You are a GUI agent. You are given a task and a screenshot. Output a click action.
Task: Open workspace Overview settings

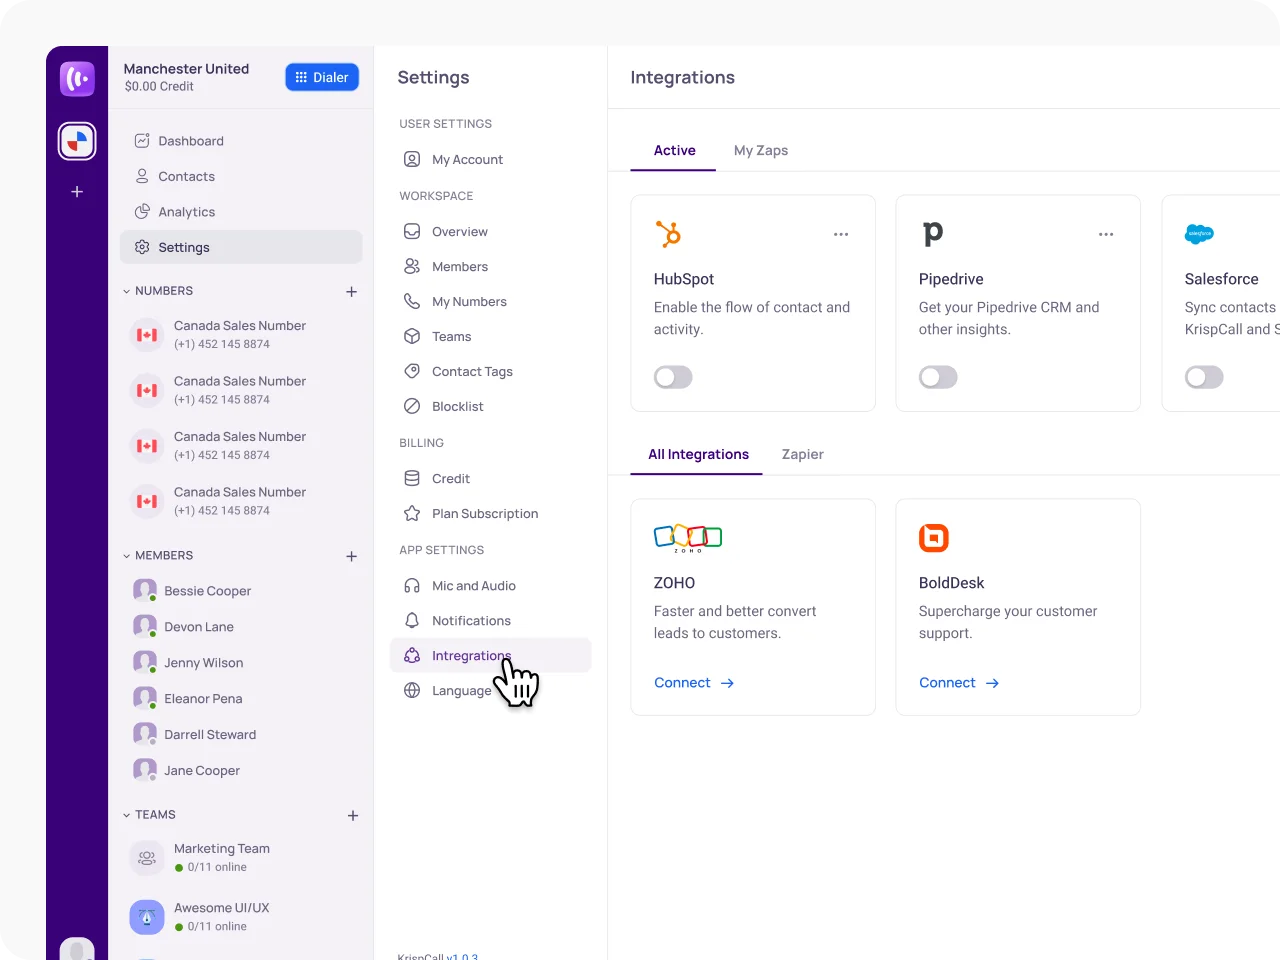tap(490, 231)
